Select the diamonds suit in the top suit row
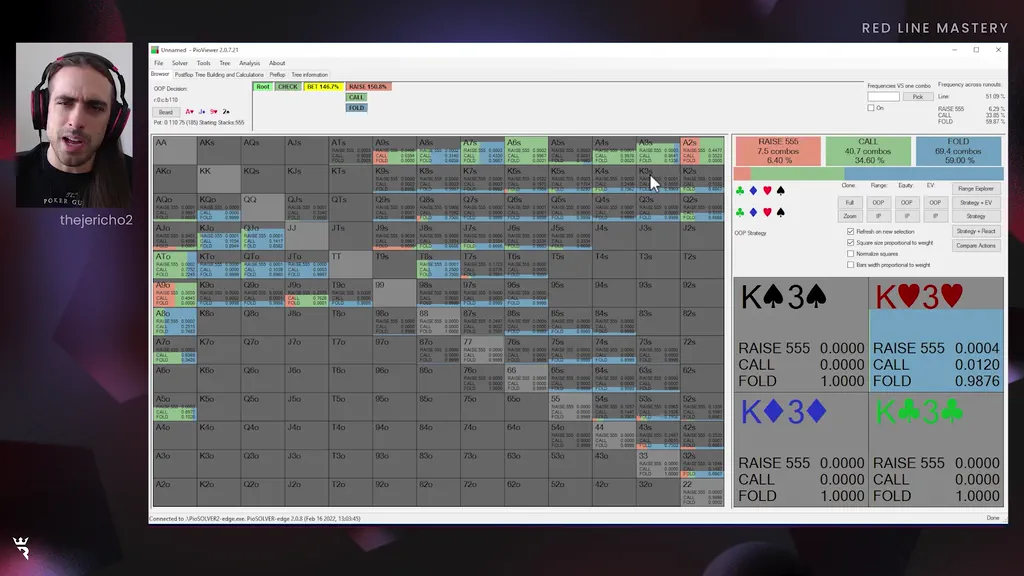The height and width of the screenshot is (576, 1024). coord(753,191)
